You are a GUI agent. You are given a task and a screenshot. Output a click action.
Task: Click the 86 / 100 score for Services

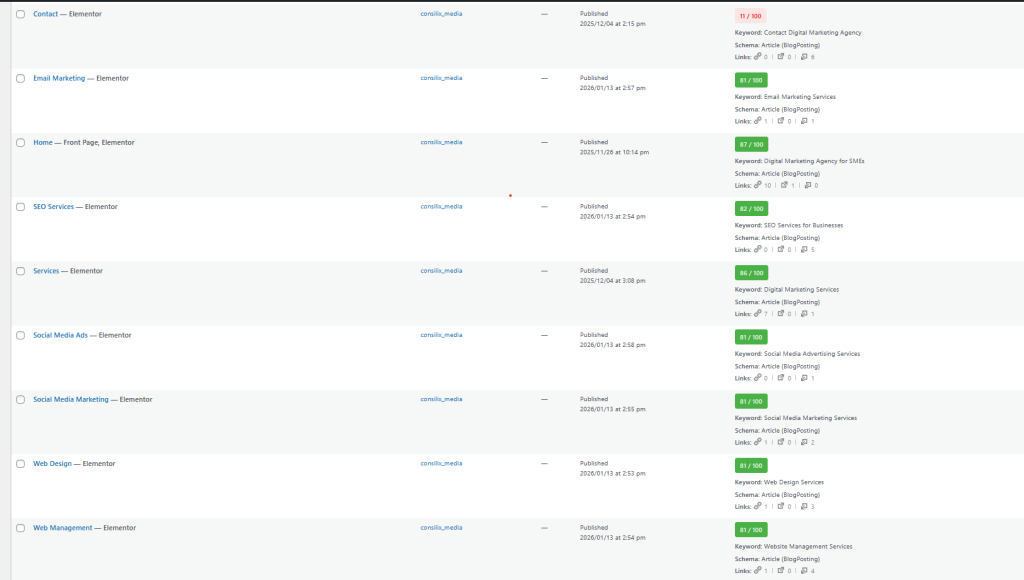pyautogui.click(x=751, y=273)
